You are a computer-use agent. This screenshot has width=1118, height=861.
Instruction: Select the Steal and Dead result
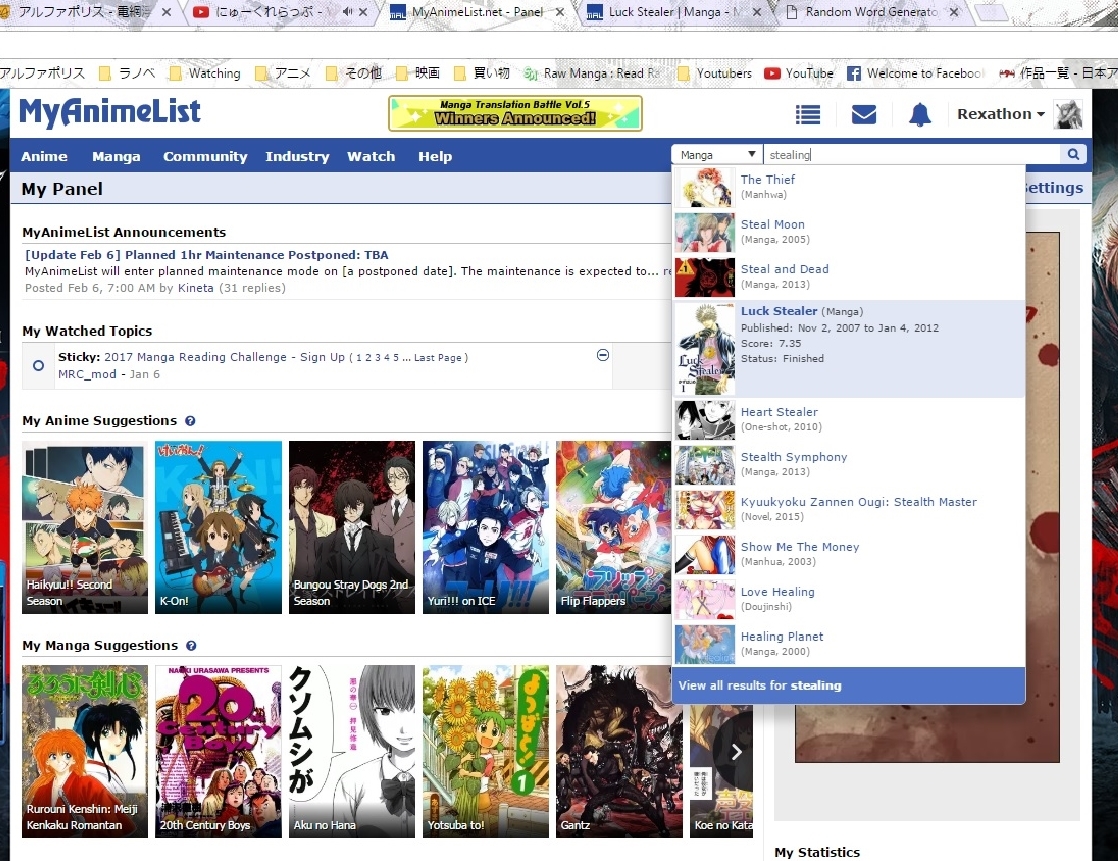[848, 277]
